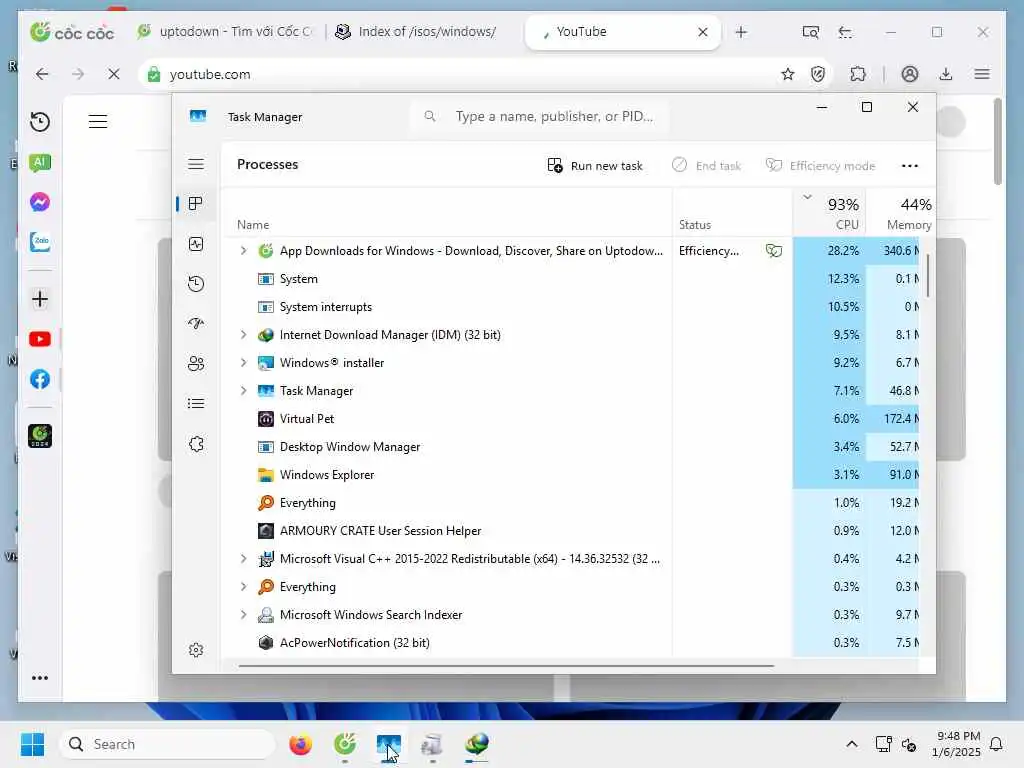This screenshot has height=768, width=1024.
Task: Open Task Manager settings gear
Action: point(196,650)
